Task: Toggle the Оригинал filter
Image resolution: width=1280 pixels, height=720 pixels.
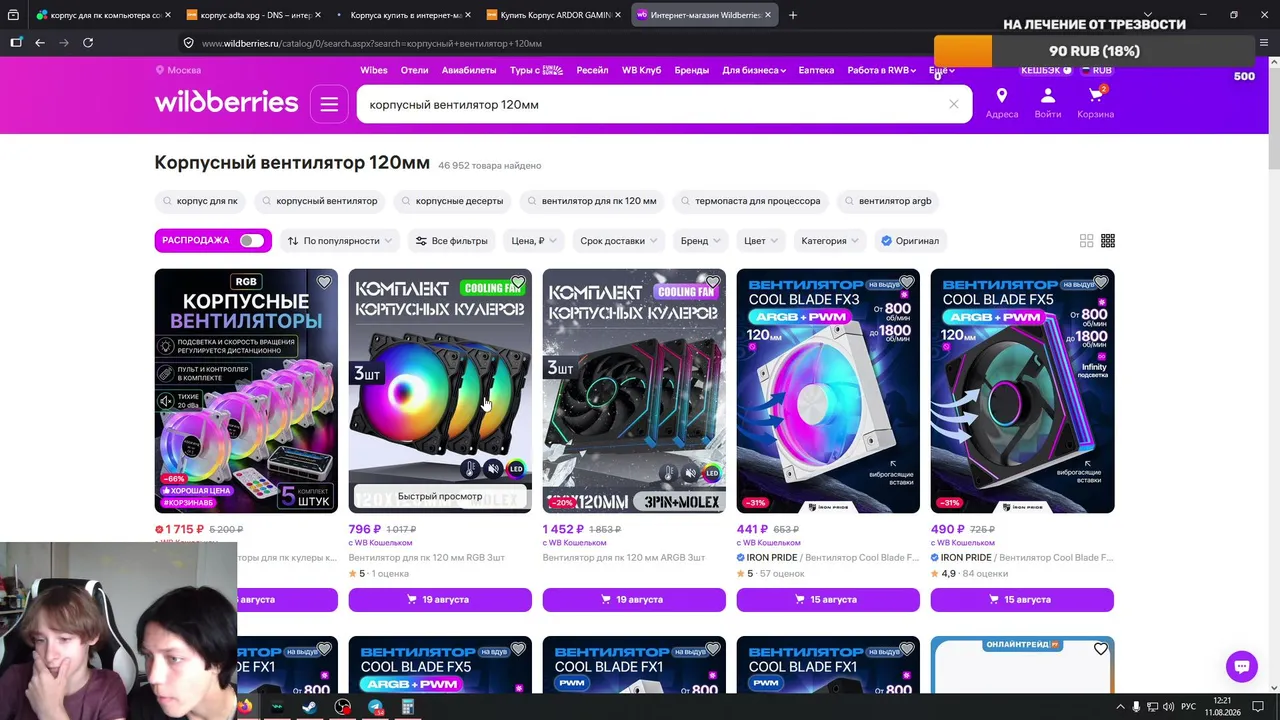Action: point(910,241)
